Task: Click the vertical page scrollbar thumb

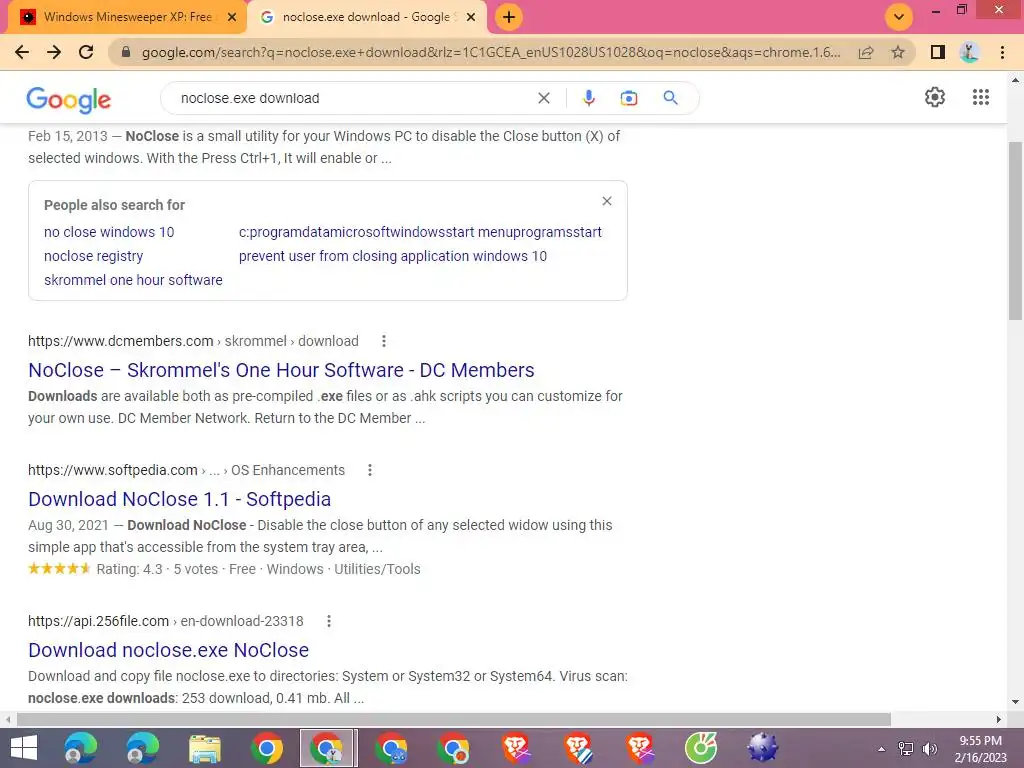Action: coord(1016,230)
